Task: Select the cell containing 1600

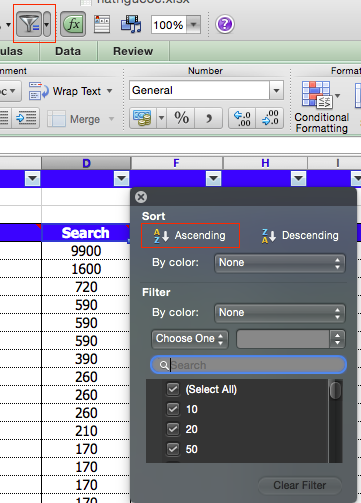Action: coord(86,269)
